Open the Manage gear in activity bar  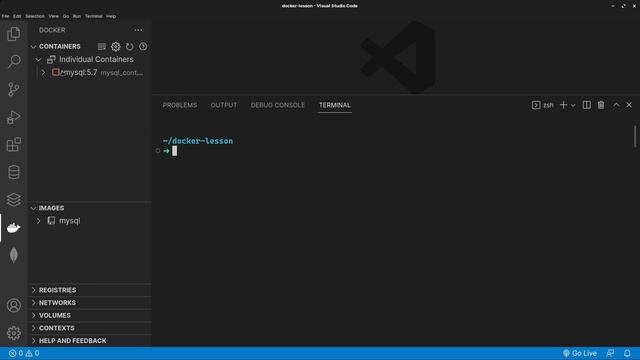coord(13,333)
